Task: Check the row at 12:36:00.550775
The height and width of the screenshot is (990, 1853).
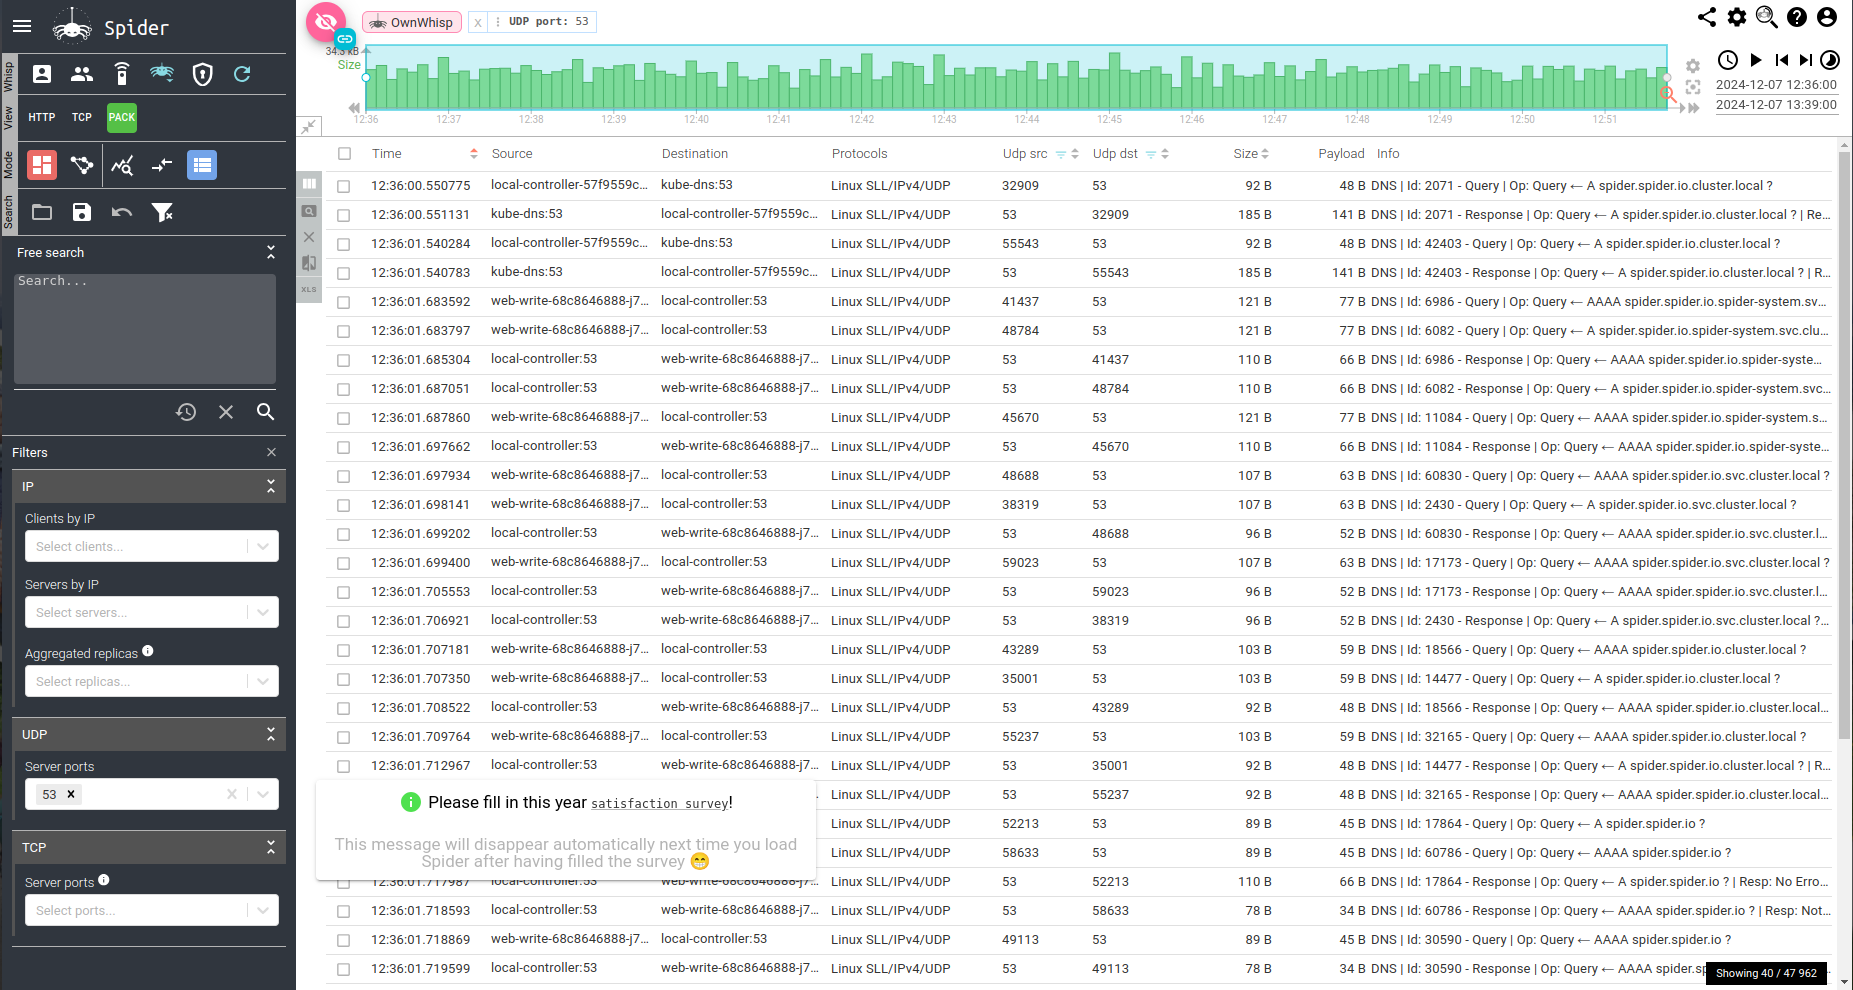Action: coord(344,186)
